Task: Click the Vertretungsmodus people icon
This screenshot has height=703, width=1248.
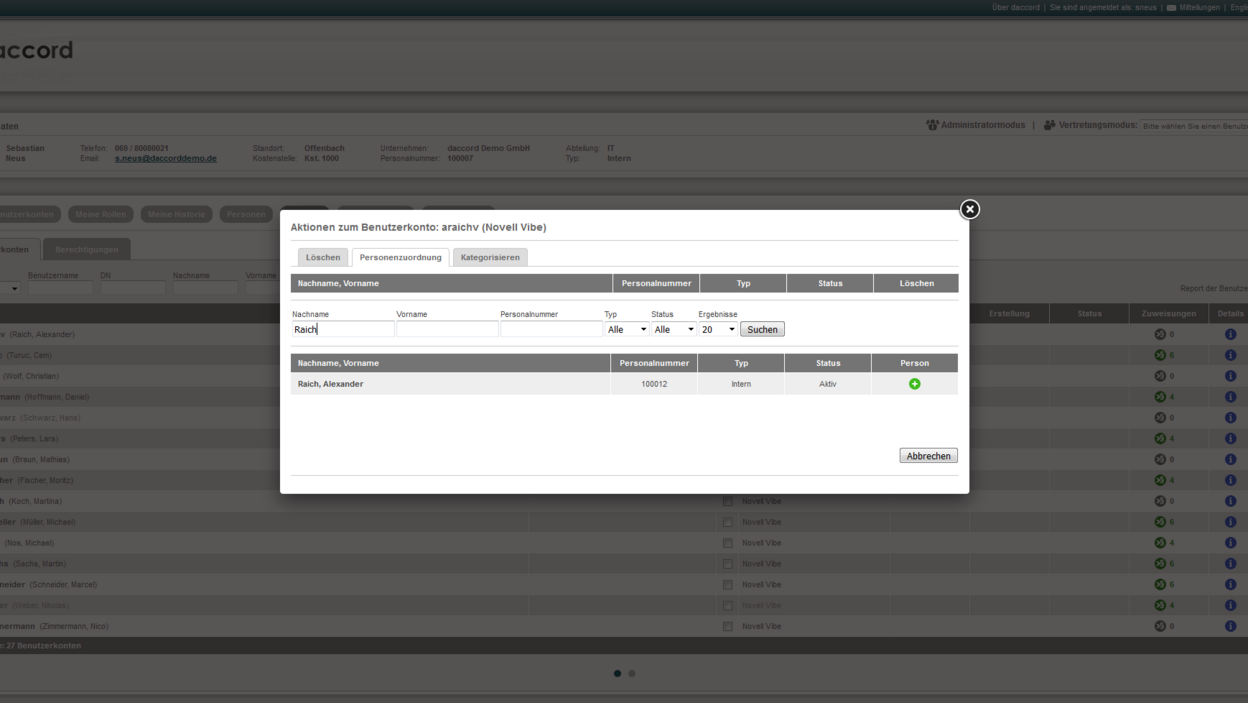Action: click(x=1049, y=125)
